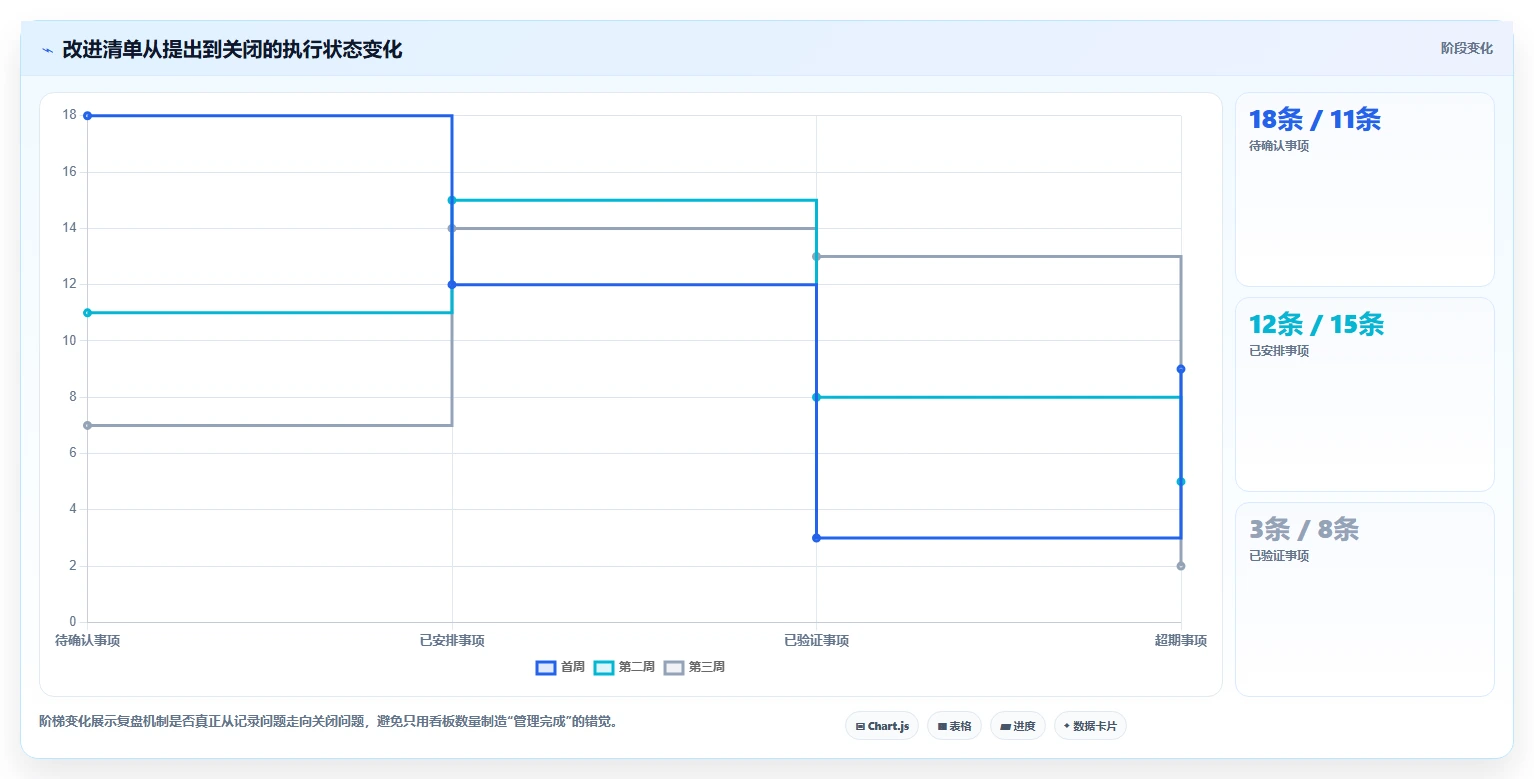Toggle the 第三周 series in the legend
The height and width of the screenshot is (779, 1534).
[x=694, y=667]
